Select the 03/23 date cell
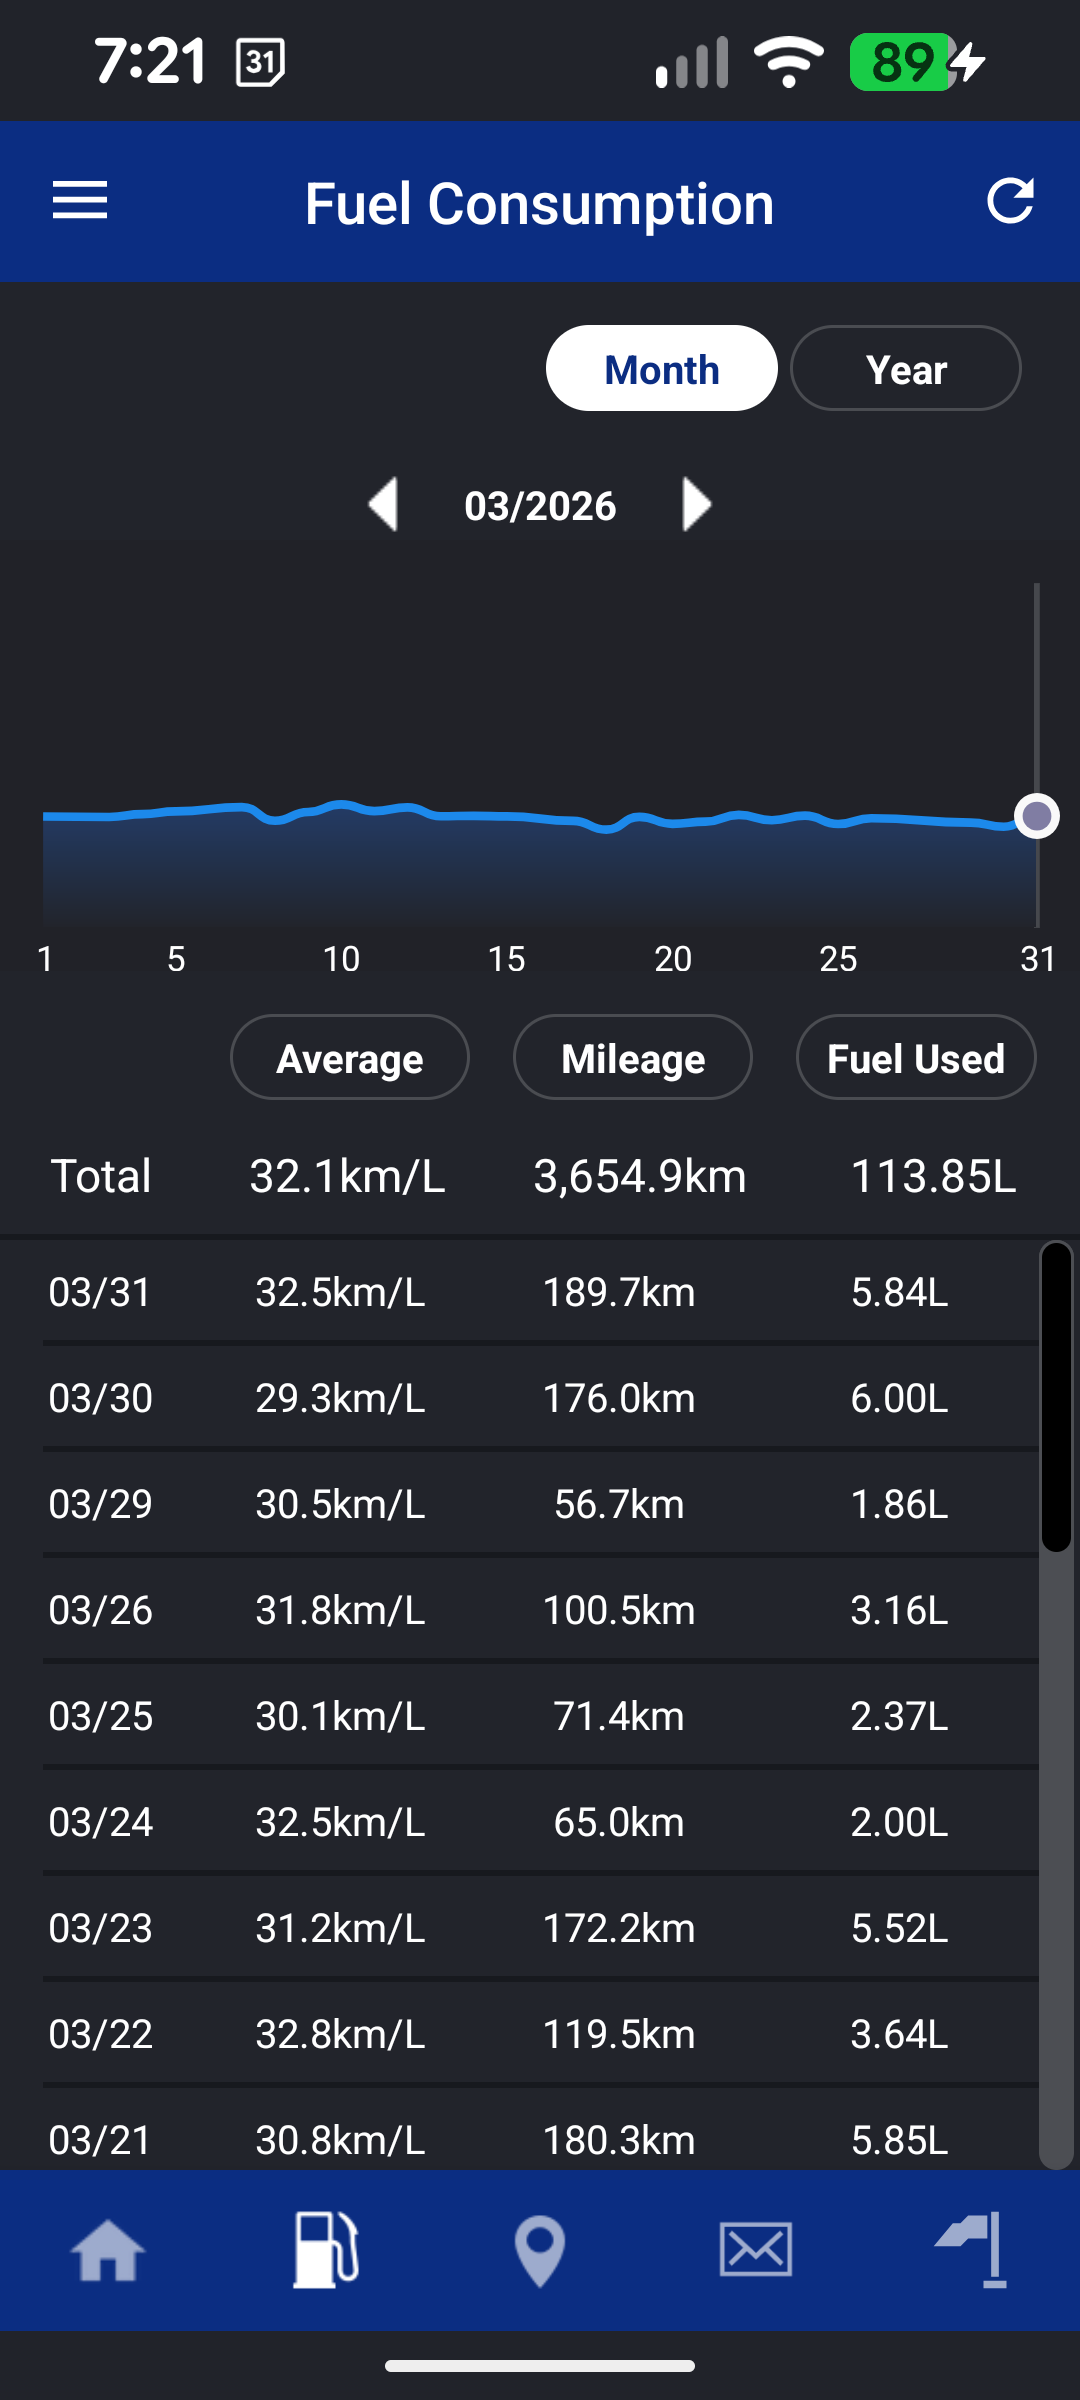 [100, 1928]
